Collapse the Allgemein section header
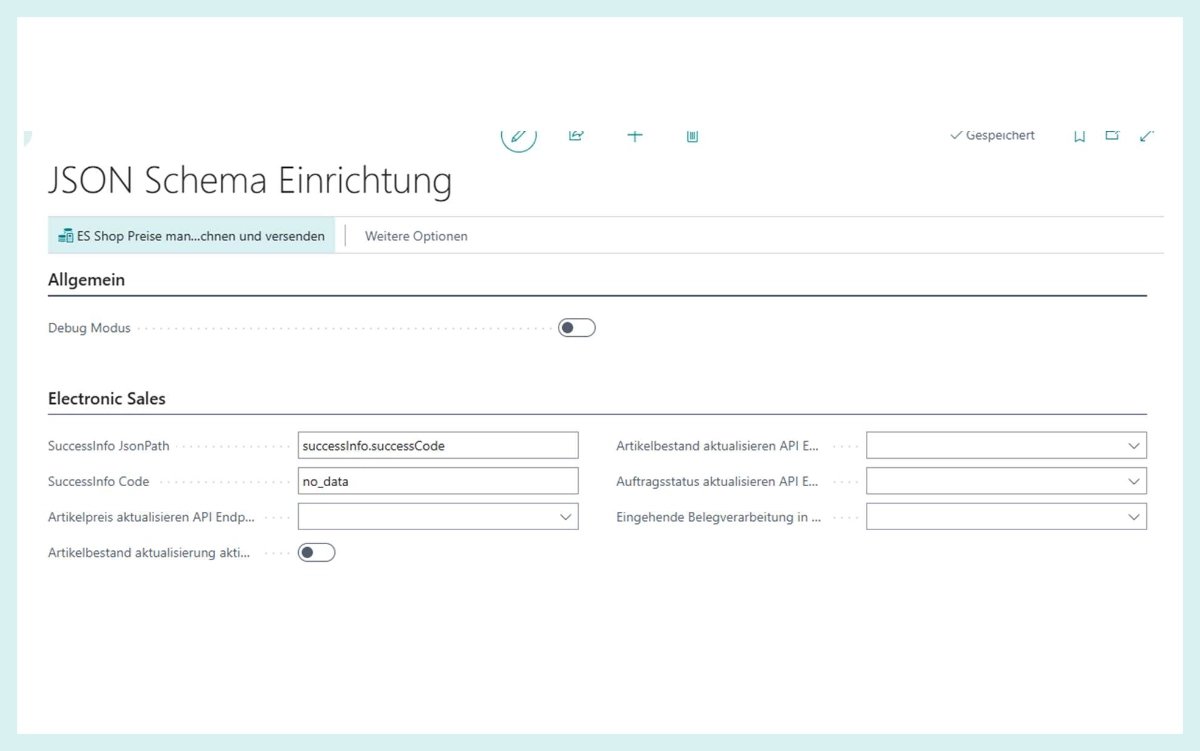 [87, 280]
